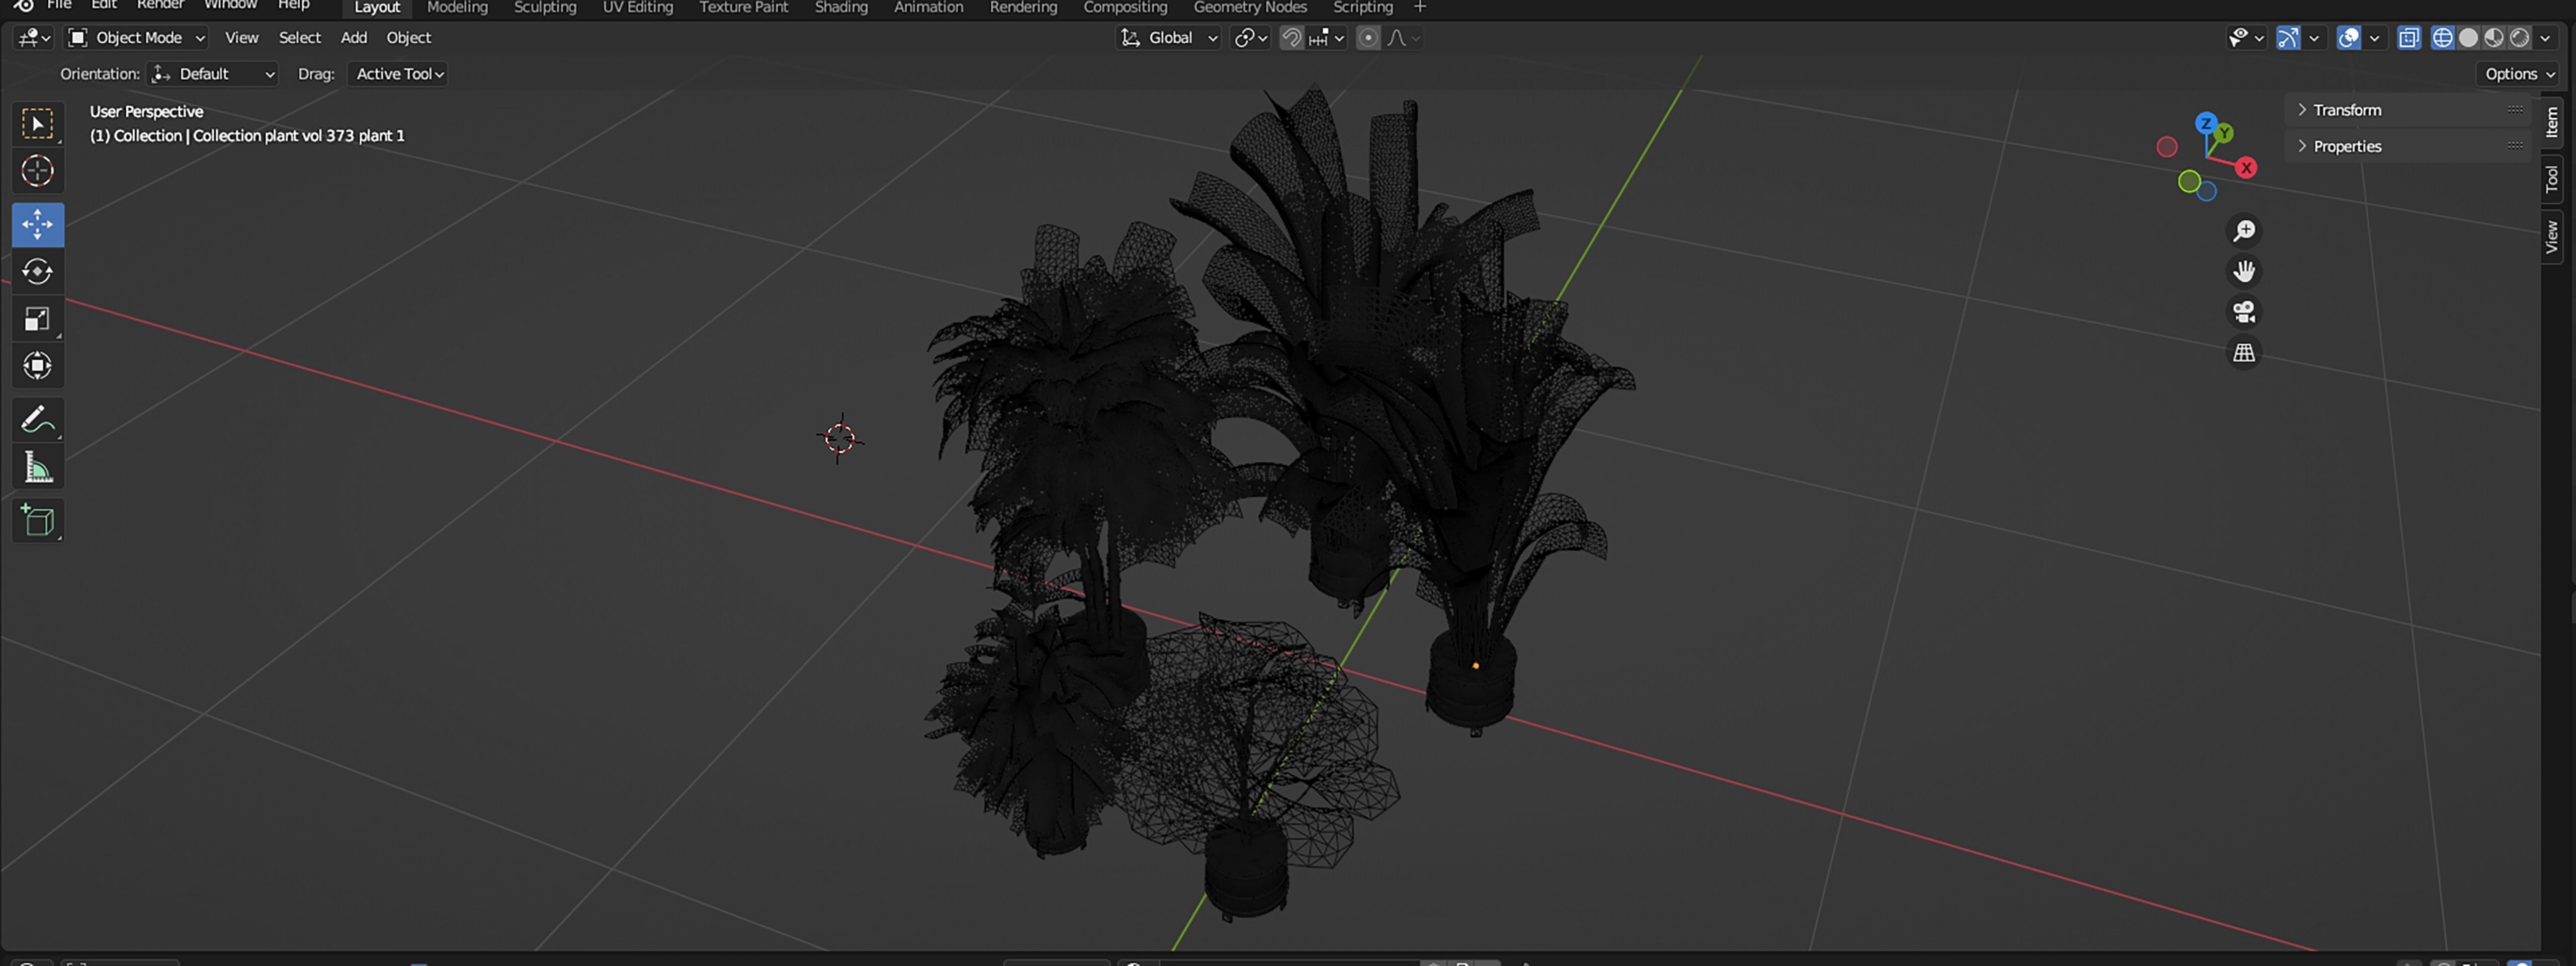Switch to Material Preview shading
The height and width of the screenshot is (966, 2576).
point(2494,38)
